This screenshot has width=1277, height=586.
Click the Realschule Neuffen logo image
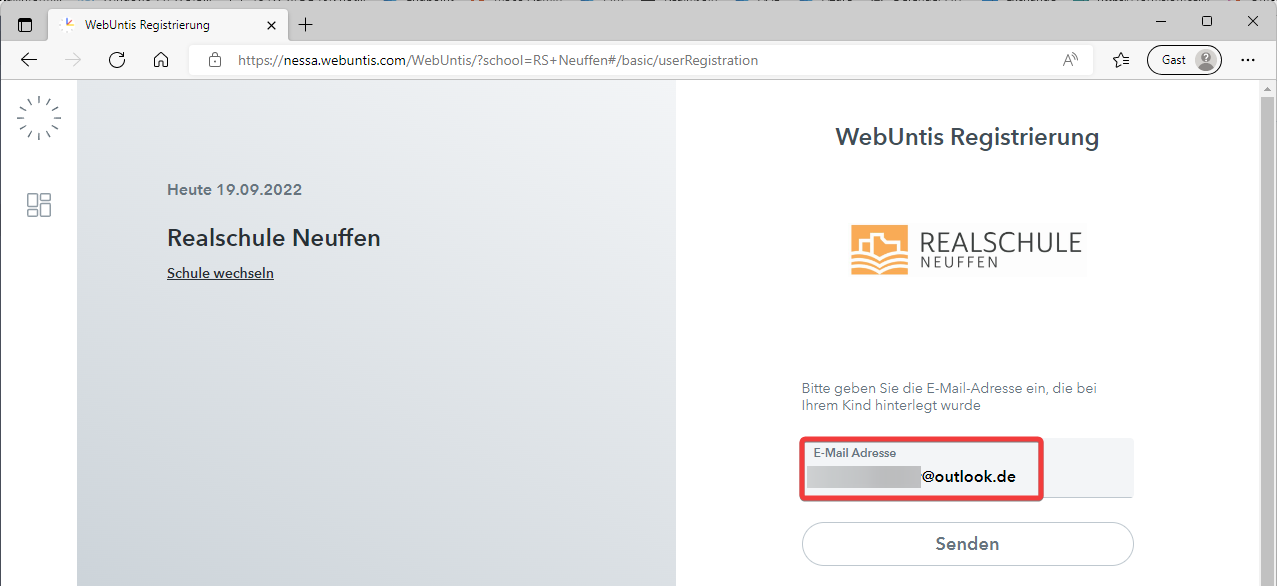[x=966, y=249]
